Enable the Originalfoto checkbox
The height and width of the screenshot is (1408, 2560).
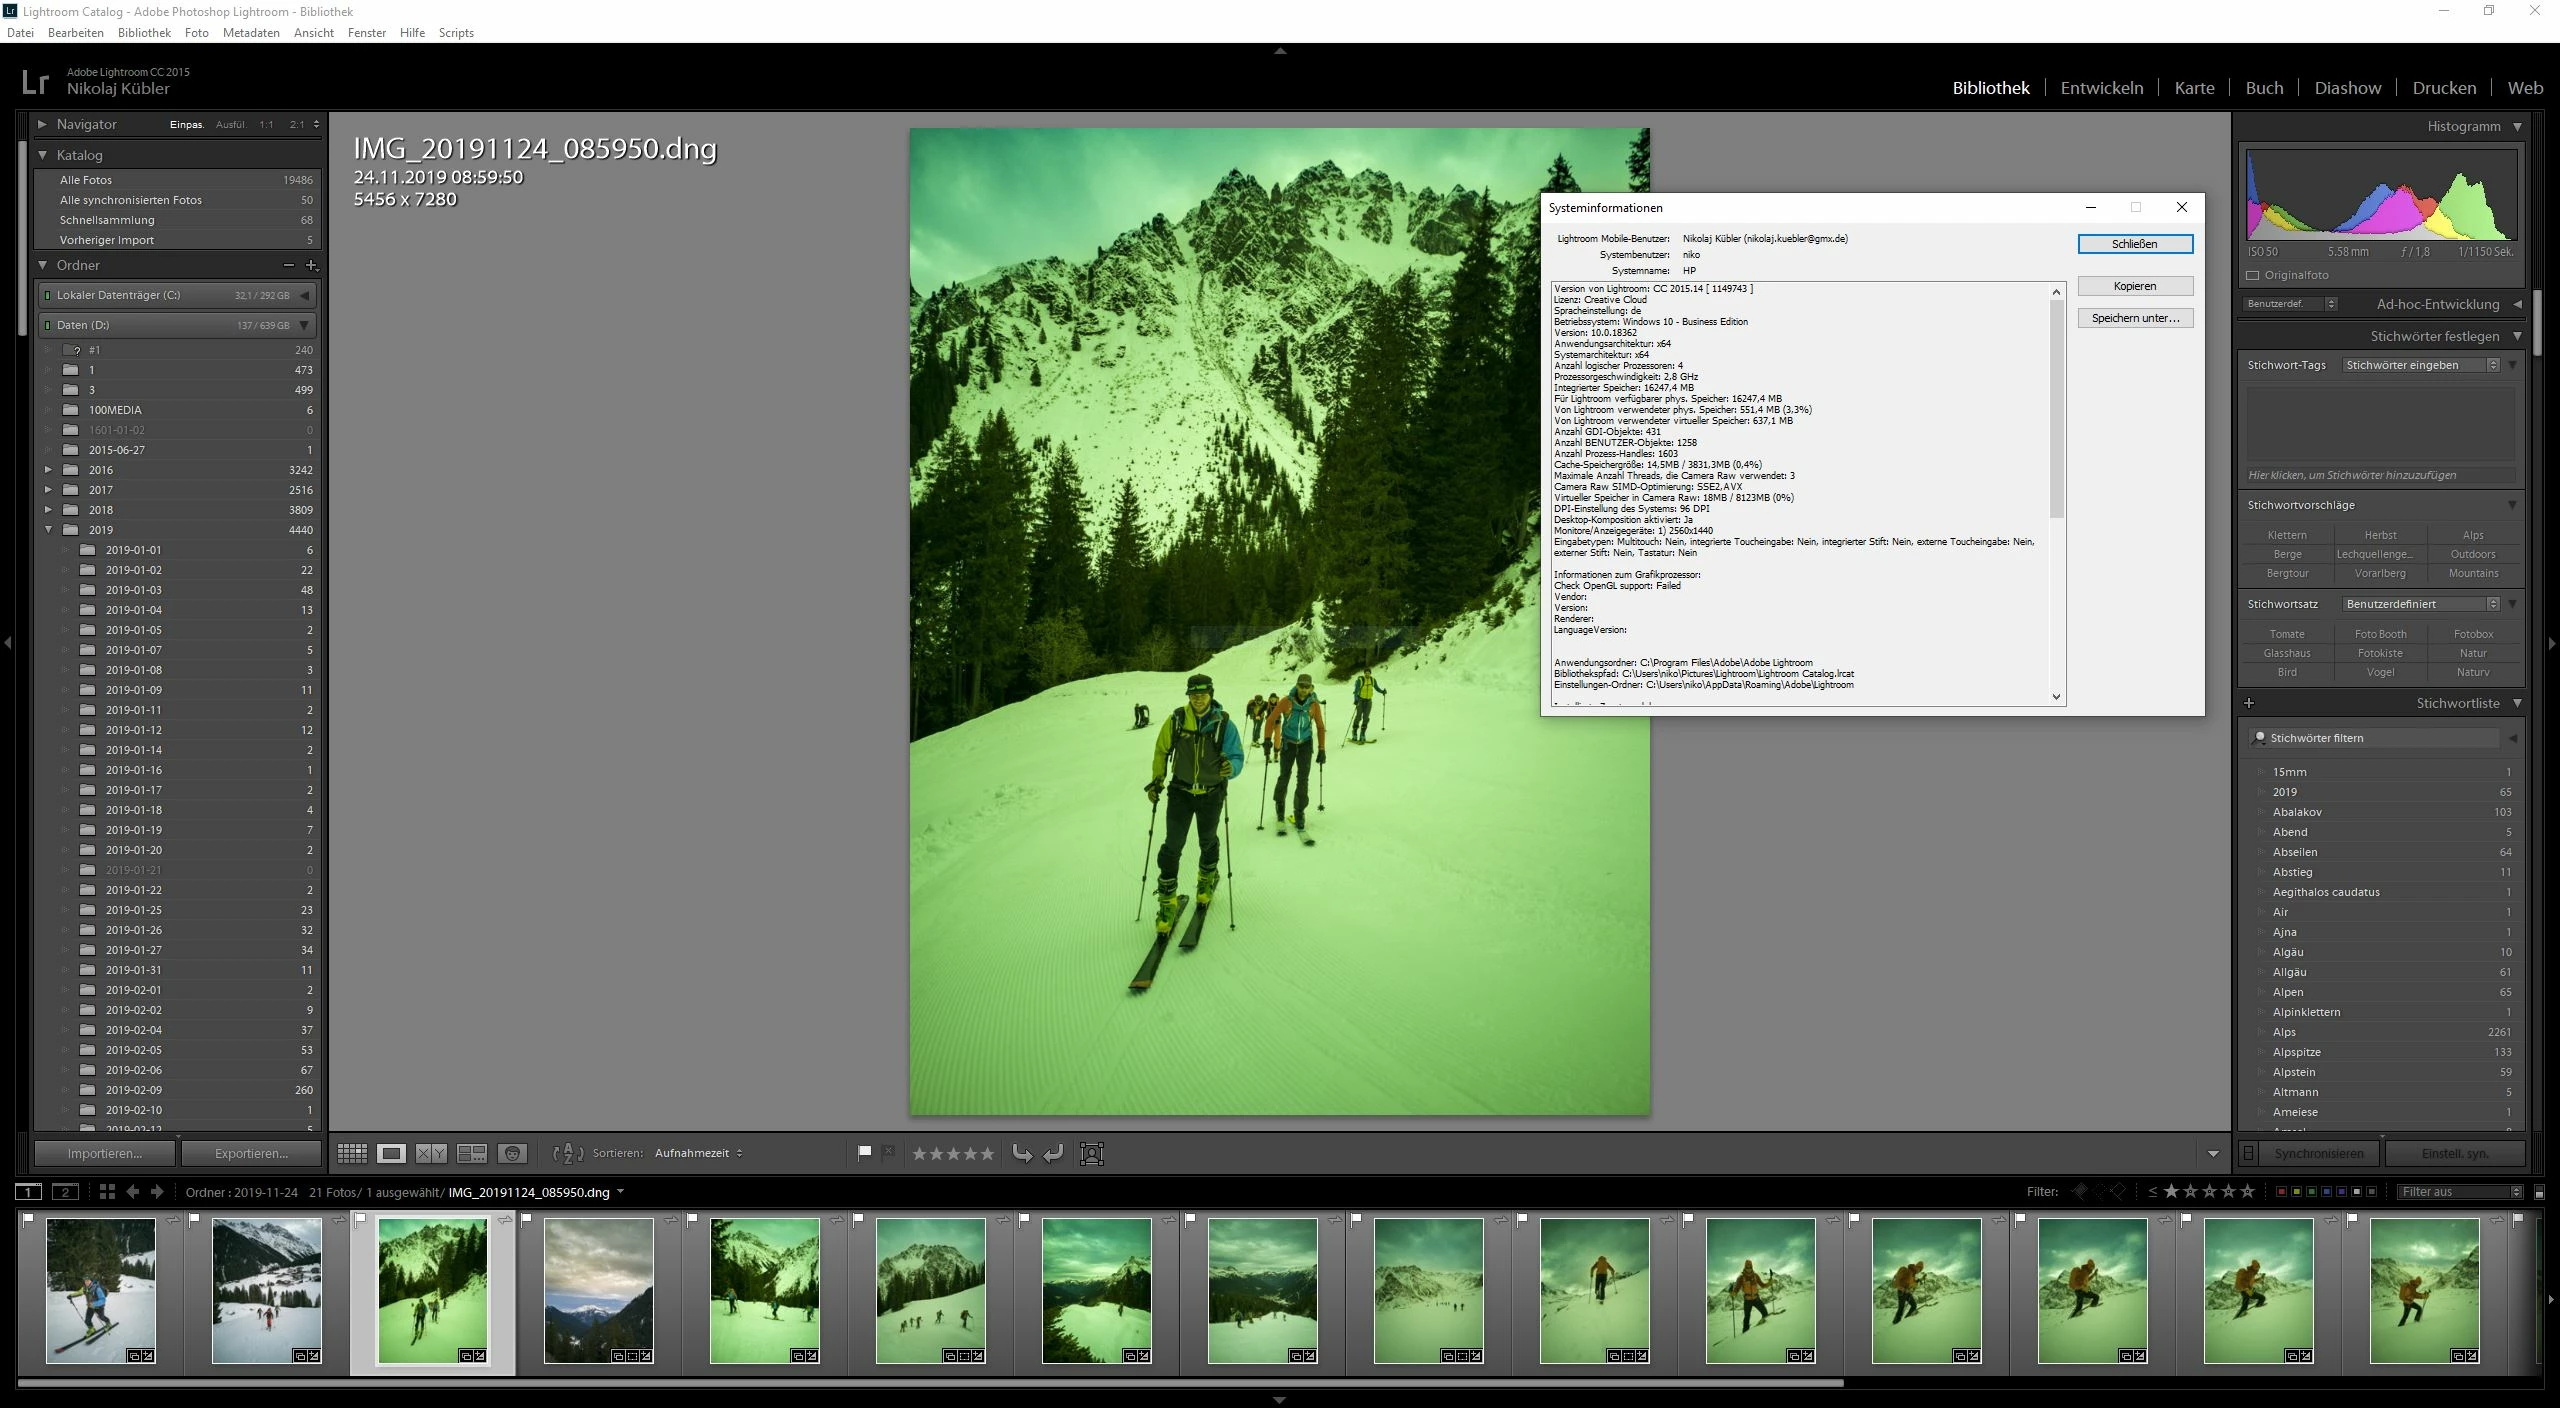tap(2254, 275)
